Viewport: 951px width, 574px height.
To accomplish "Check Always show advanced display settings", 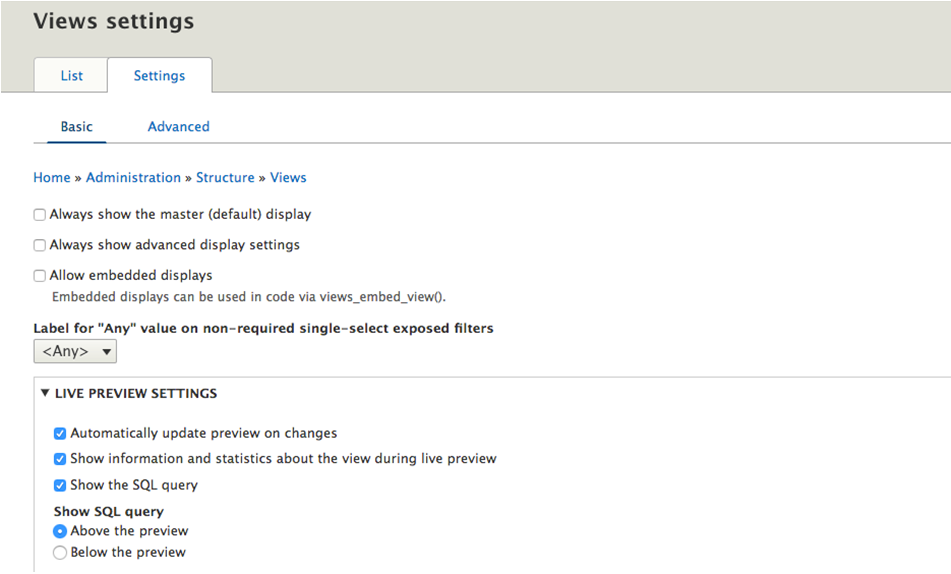I will pos(40,245).
